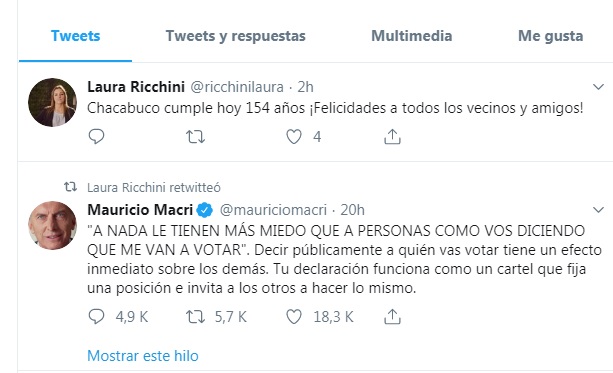Expand options chevron on Mauricio Macri's tweet
This screenshot has height=373, width=613.
pos(599,210)
